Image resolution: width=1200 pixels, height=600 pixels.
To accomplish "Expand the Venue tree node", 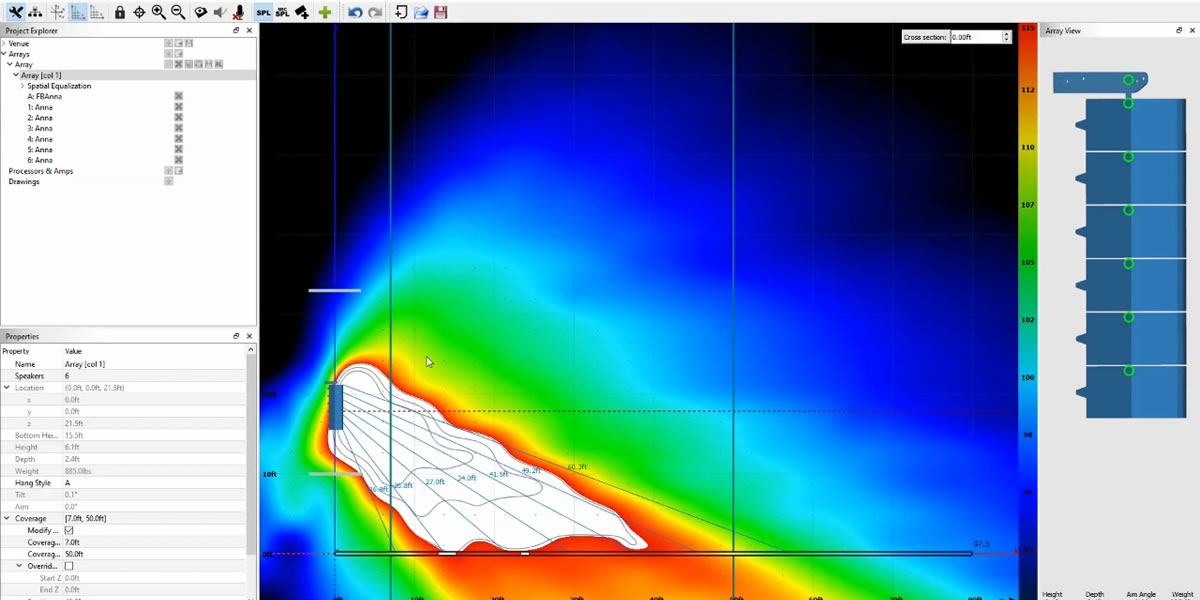I will coord(4,44).
